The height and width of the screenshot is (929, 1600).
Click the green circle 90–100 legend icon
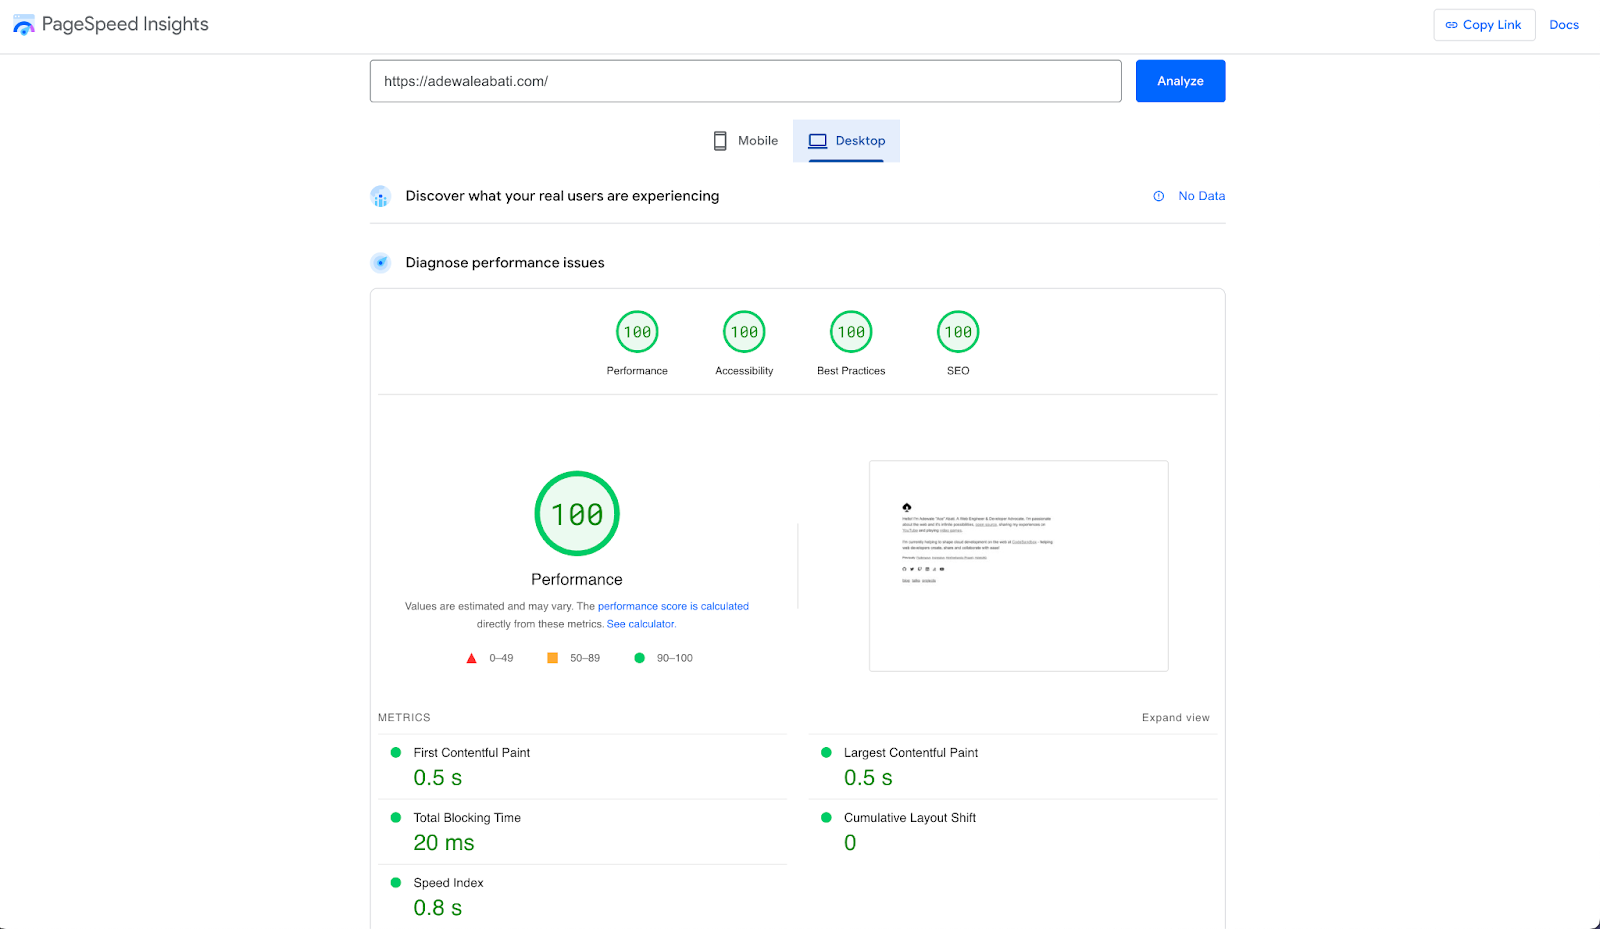(x=639, y=658)
